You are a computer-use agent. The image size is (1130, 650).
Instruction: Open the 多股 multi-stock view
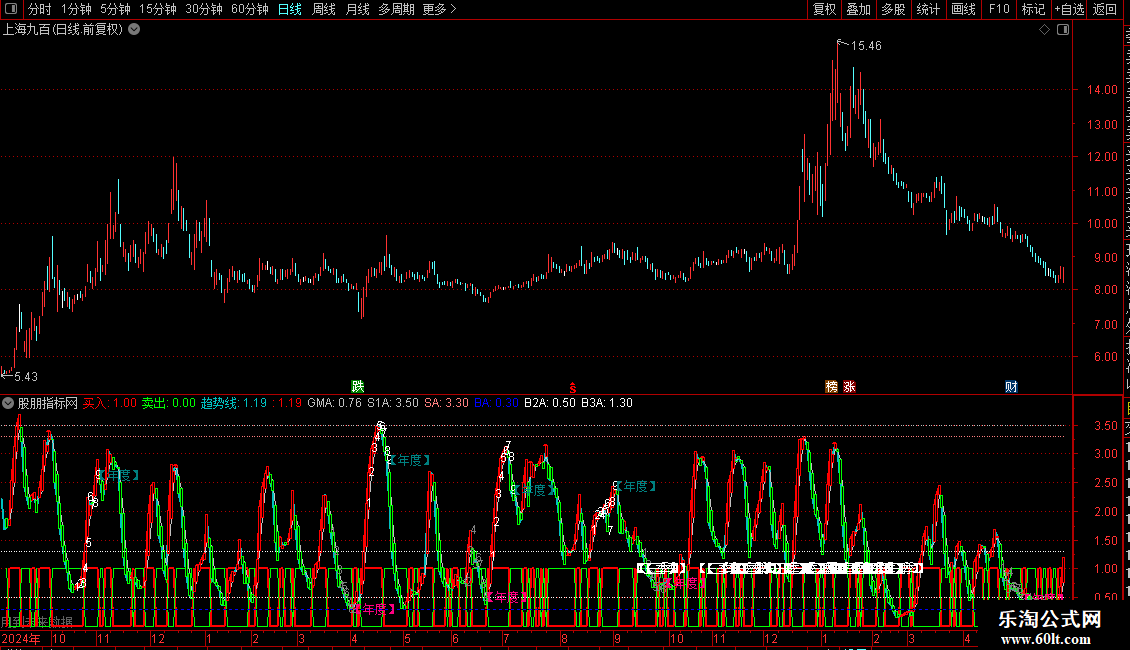point(893,9)
